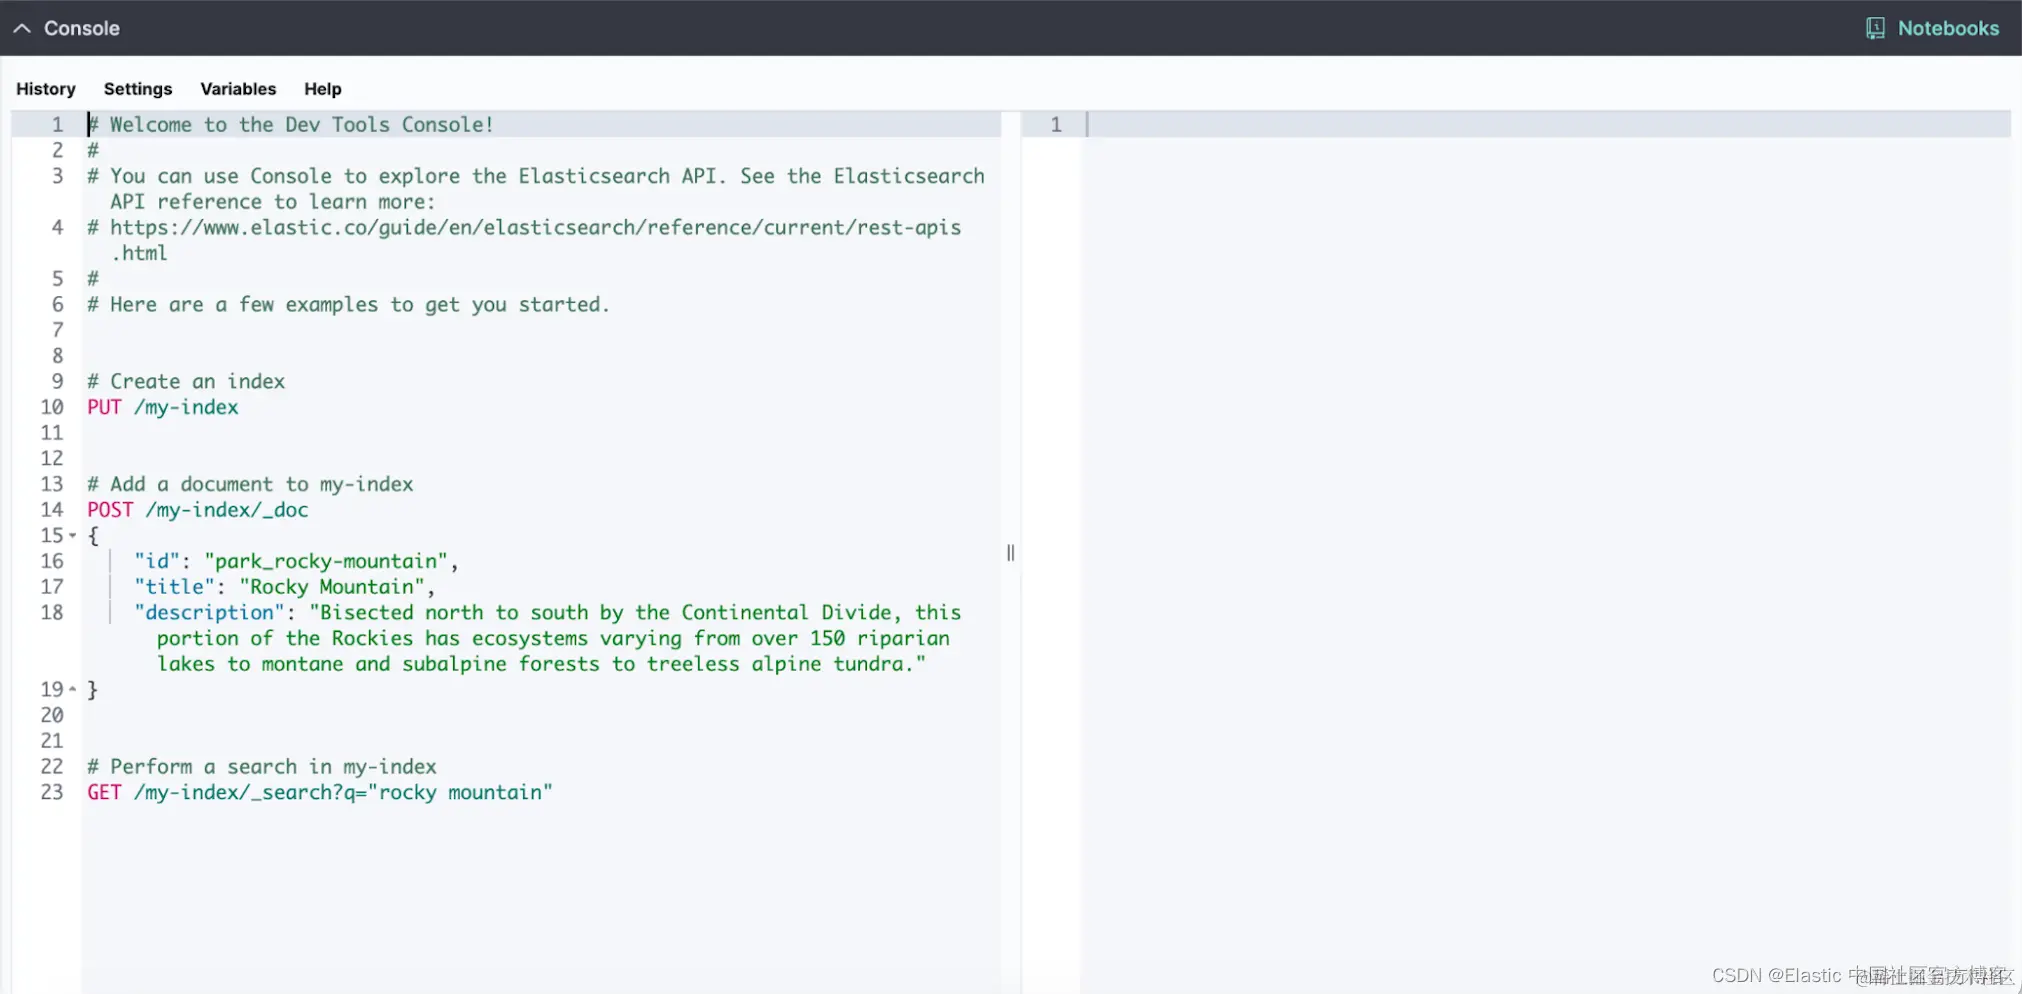Click the "# Perform a search in my-index" comment
The height and width of the screenshot is (994, 2022).
262,767
